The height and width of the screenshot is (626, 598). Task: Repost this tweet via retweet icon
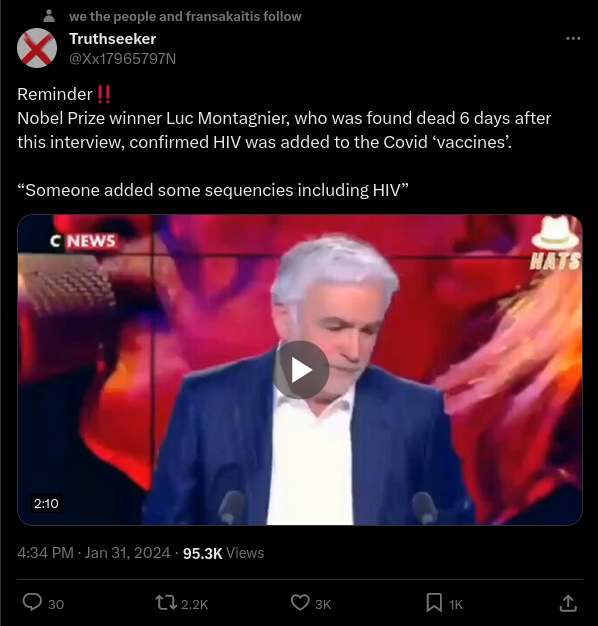[x=166, y=603]
